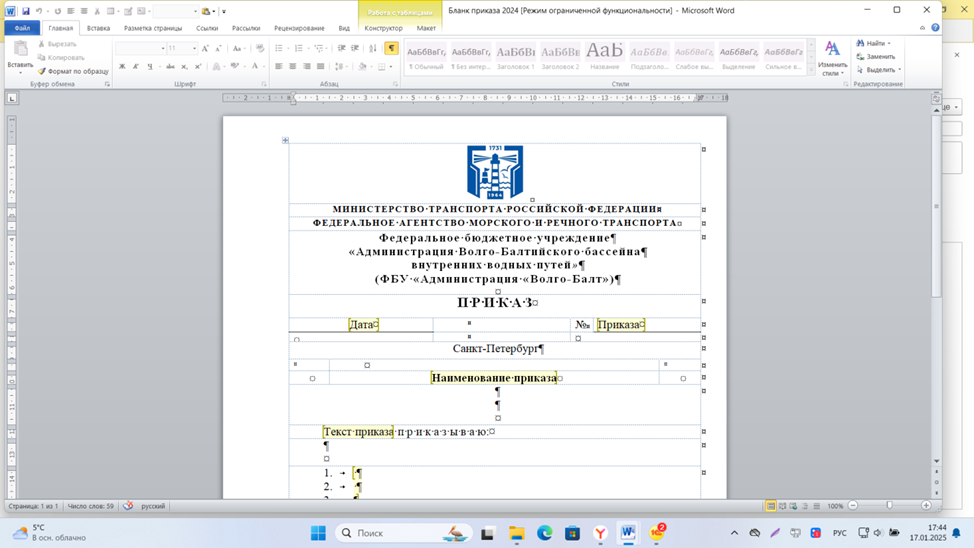
Task: Click the Заменить button
Action: [x=876, y=57]
